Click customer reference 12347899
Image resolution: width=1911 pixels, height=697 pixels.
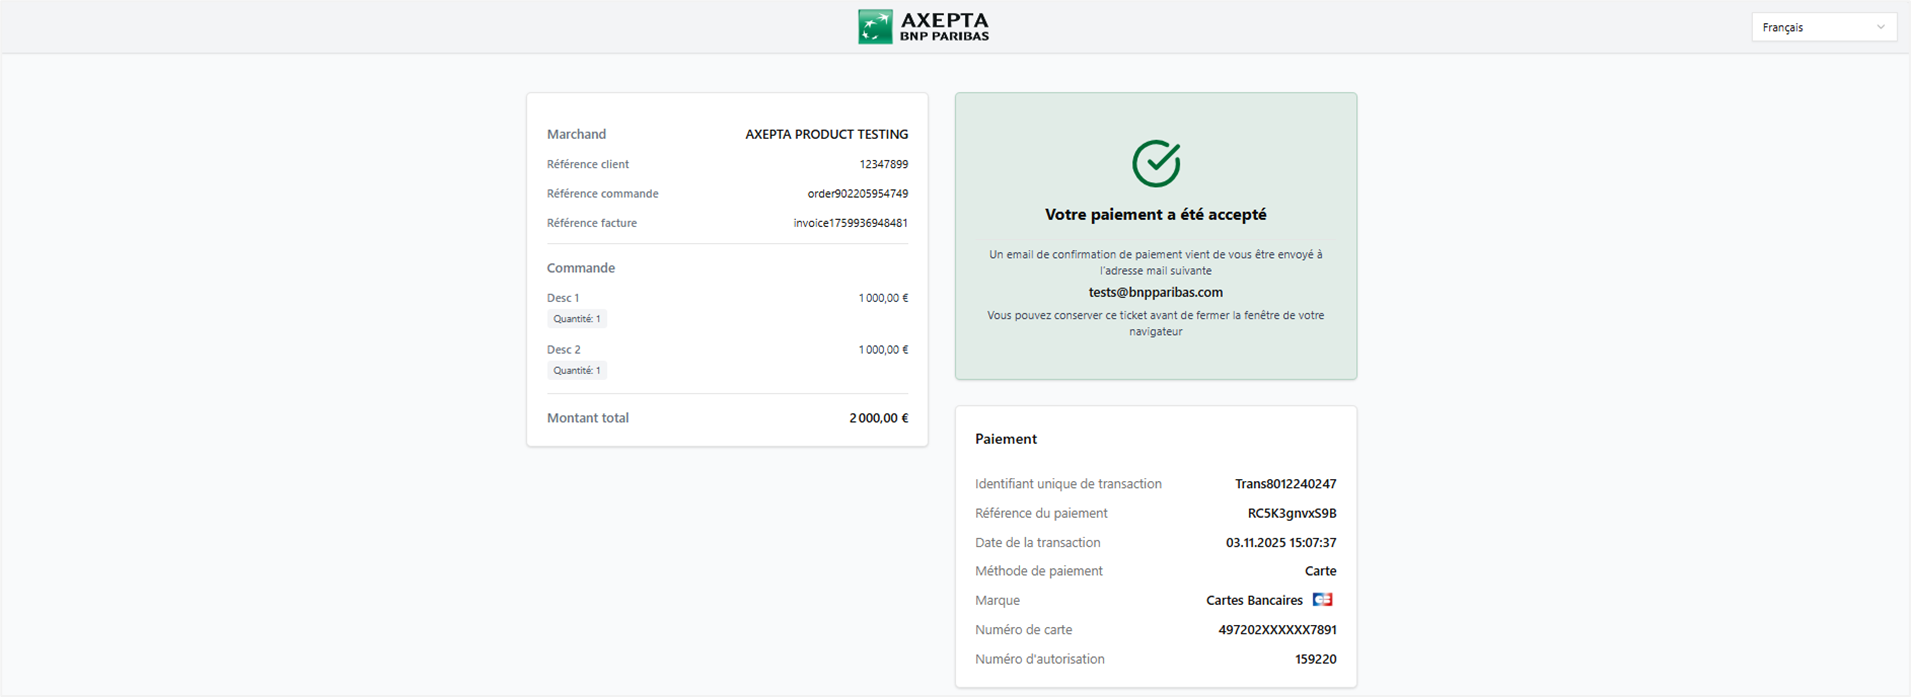(x=883, y=164)
